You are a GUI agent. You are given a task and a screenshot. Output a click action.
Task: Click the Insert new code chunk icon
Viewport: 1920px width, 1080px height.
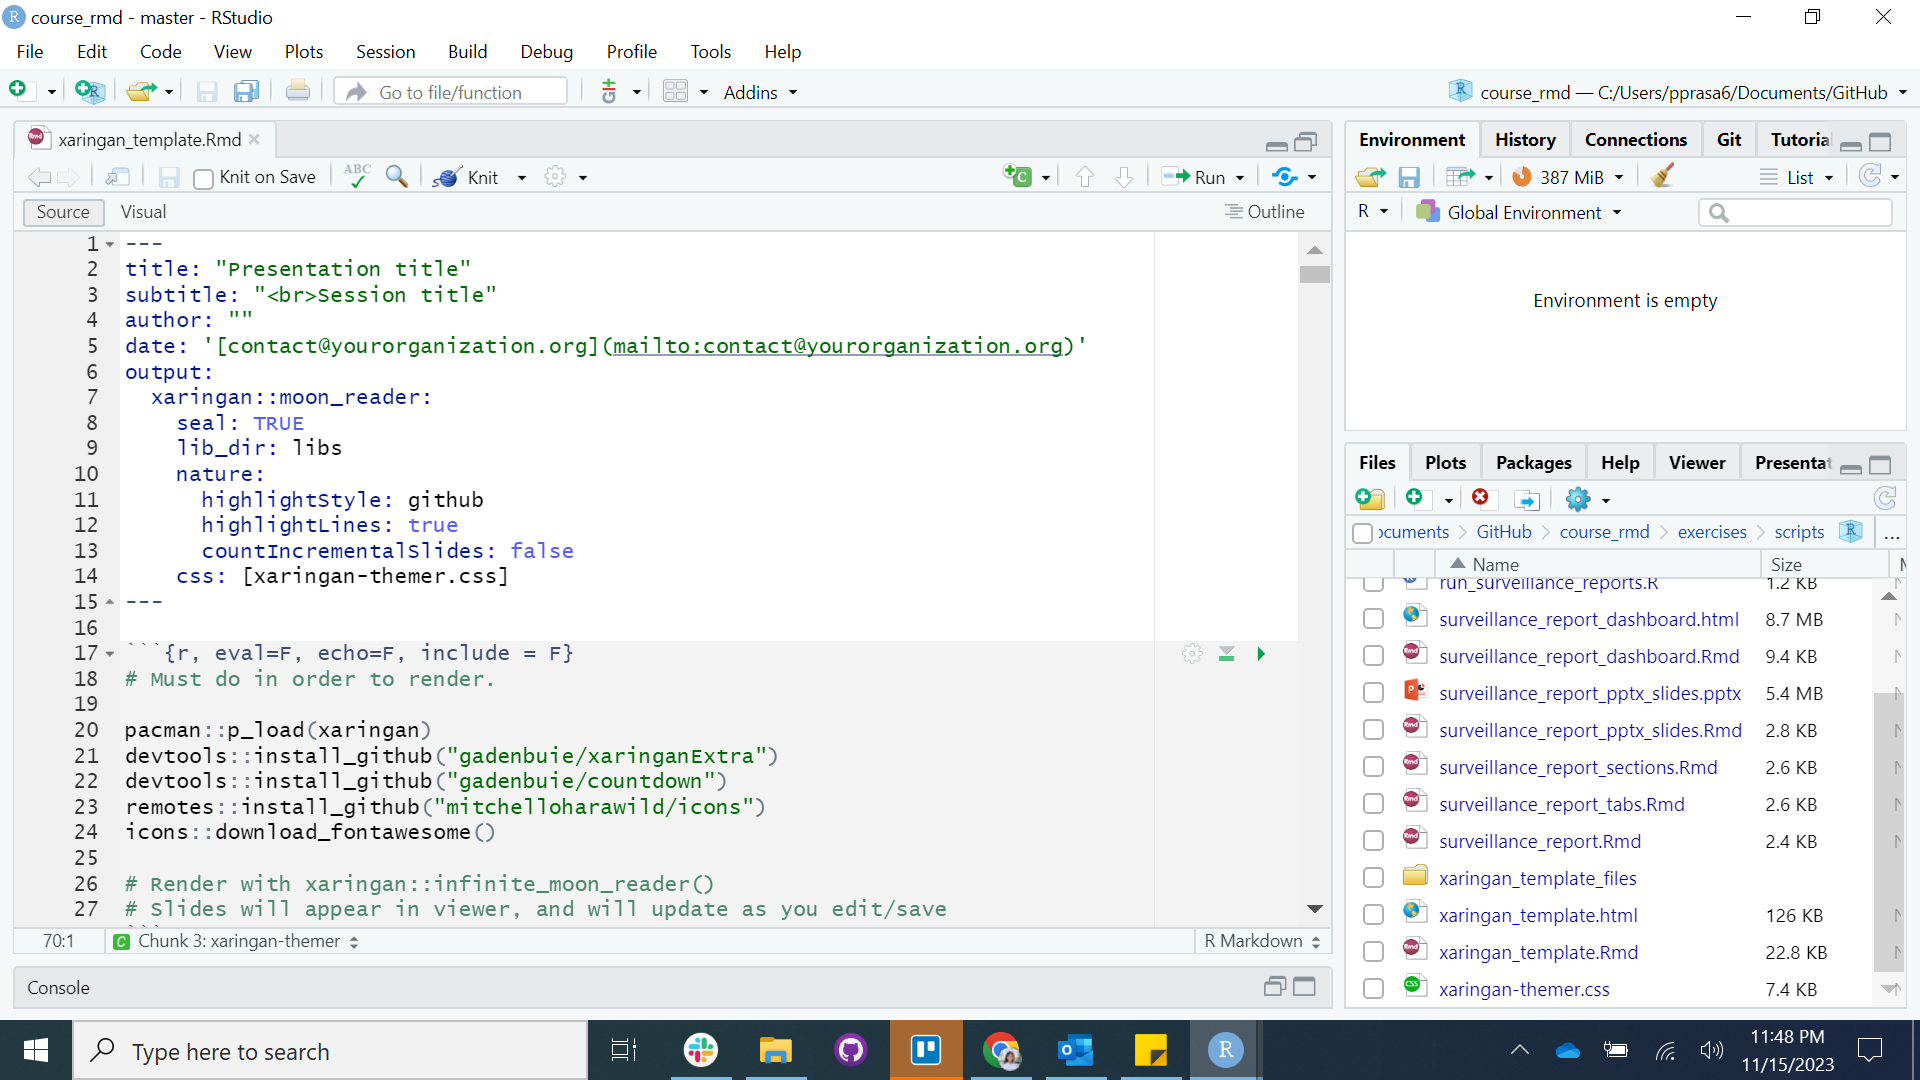pos(1018,177)
